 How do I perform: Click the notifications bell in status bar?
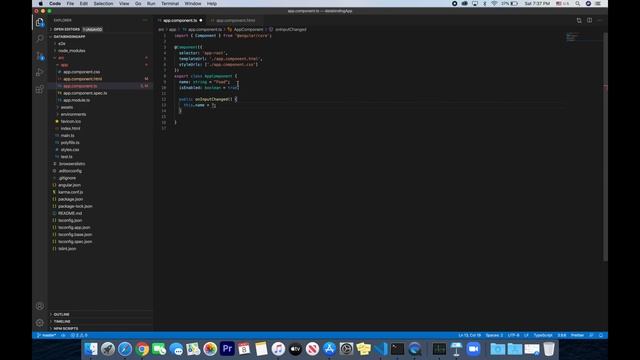pyautogui.click(x=601, y=336)
